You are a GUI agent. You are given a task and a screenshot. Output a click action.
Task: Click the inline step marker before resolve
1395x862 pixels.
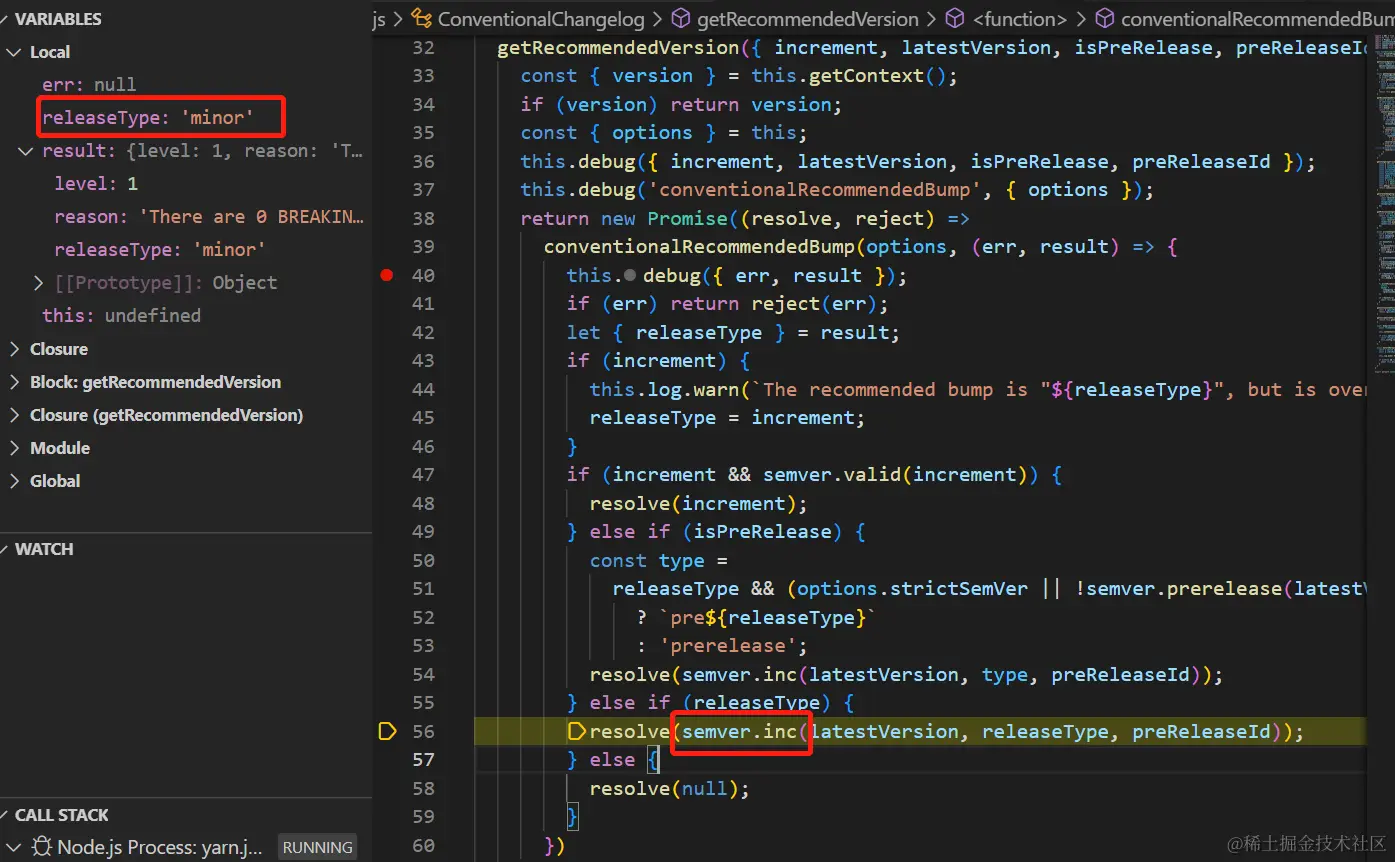click(x=577, y=732)
